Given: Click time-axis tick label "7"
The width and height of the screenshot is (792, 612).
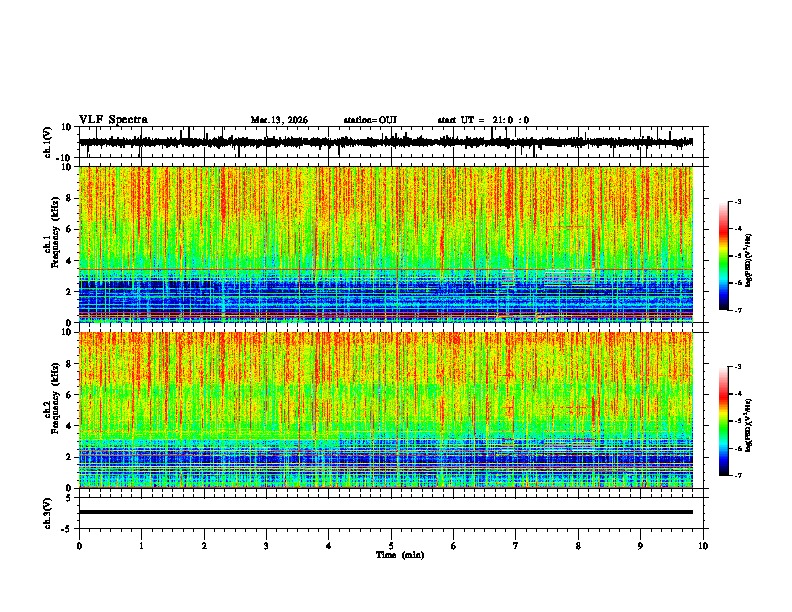Looking at the screenshot, I should pyautogui.click(x=516, y=546).
